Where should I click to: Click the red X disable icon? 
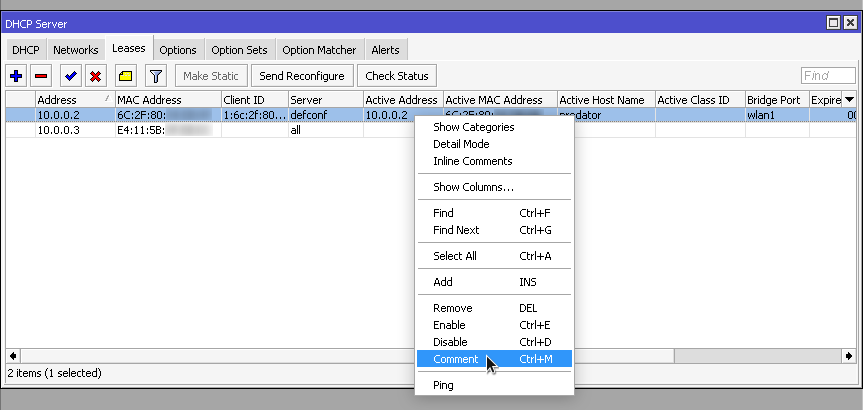point(96,76)
